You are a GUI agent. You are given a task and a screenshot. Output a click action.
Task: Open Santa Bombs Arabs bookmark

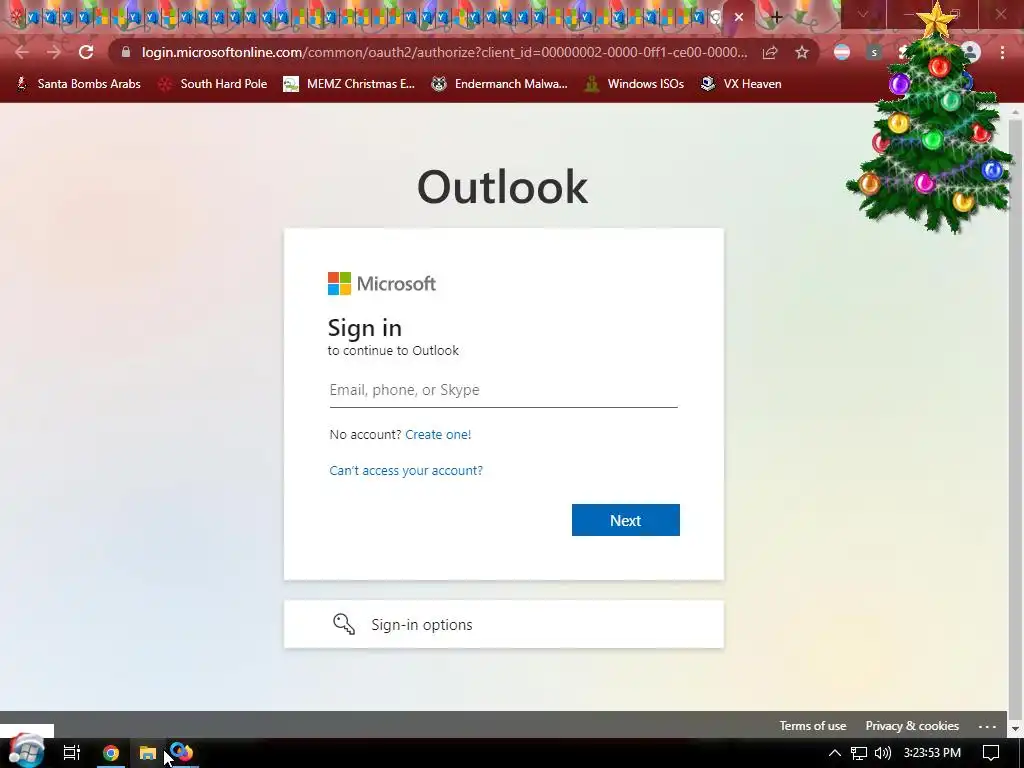[x=78, y=84]
